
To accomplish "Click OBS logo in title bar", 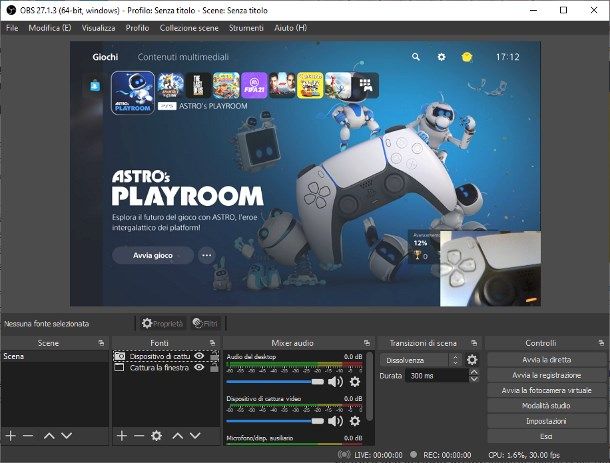I will coord(11,10).
